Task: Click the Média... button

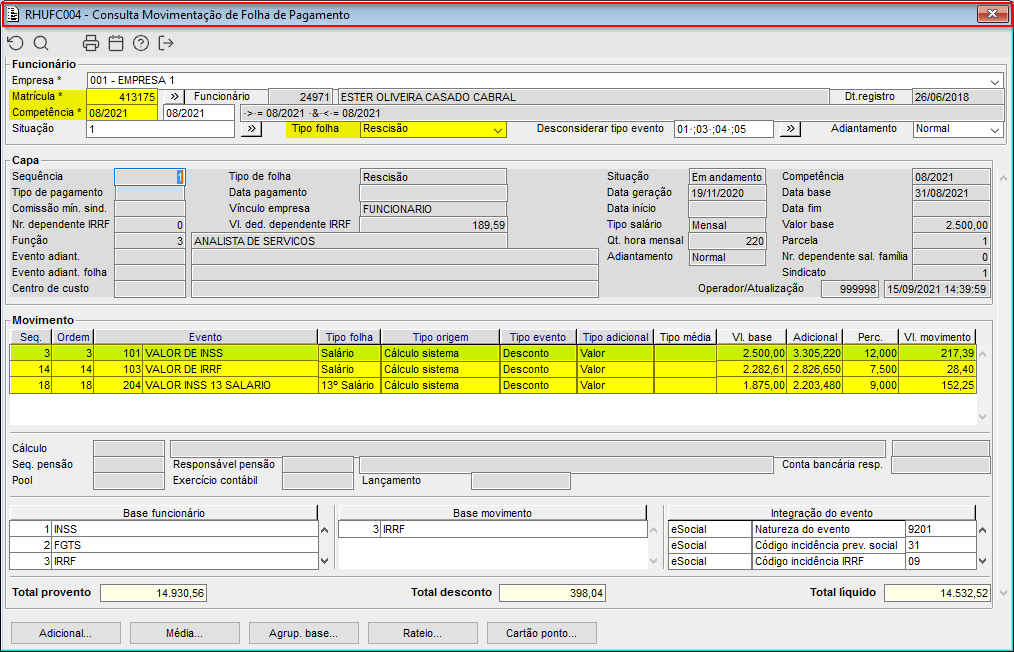Action: [x=185, y=633]
